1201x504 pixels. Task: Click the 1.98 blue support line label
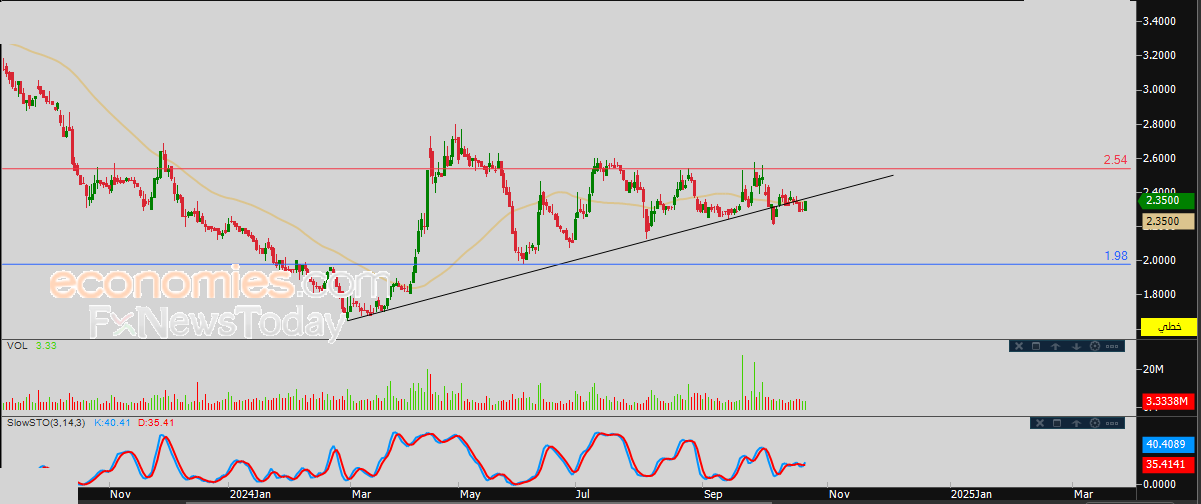pyautogui.click(x=1116, y=256)
